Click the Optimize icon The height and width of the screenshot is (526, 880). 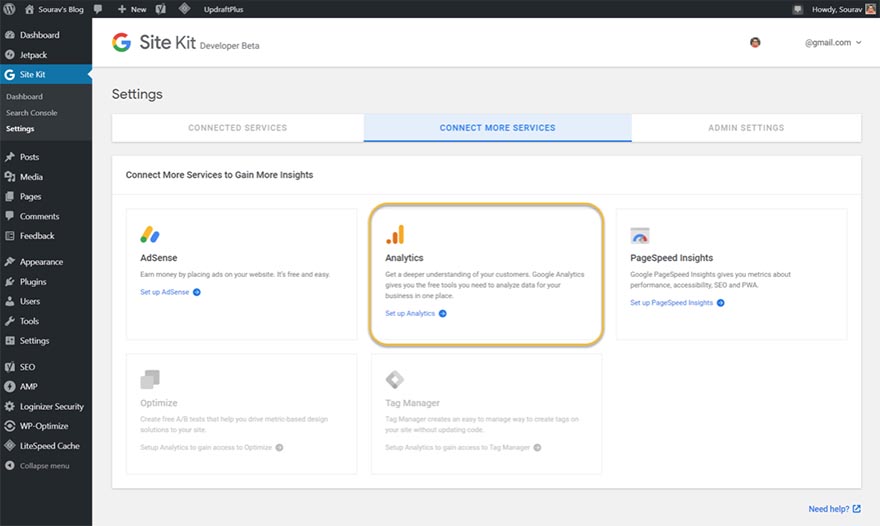point(150,379)
